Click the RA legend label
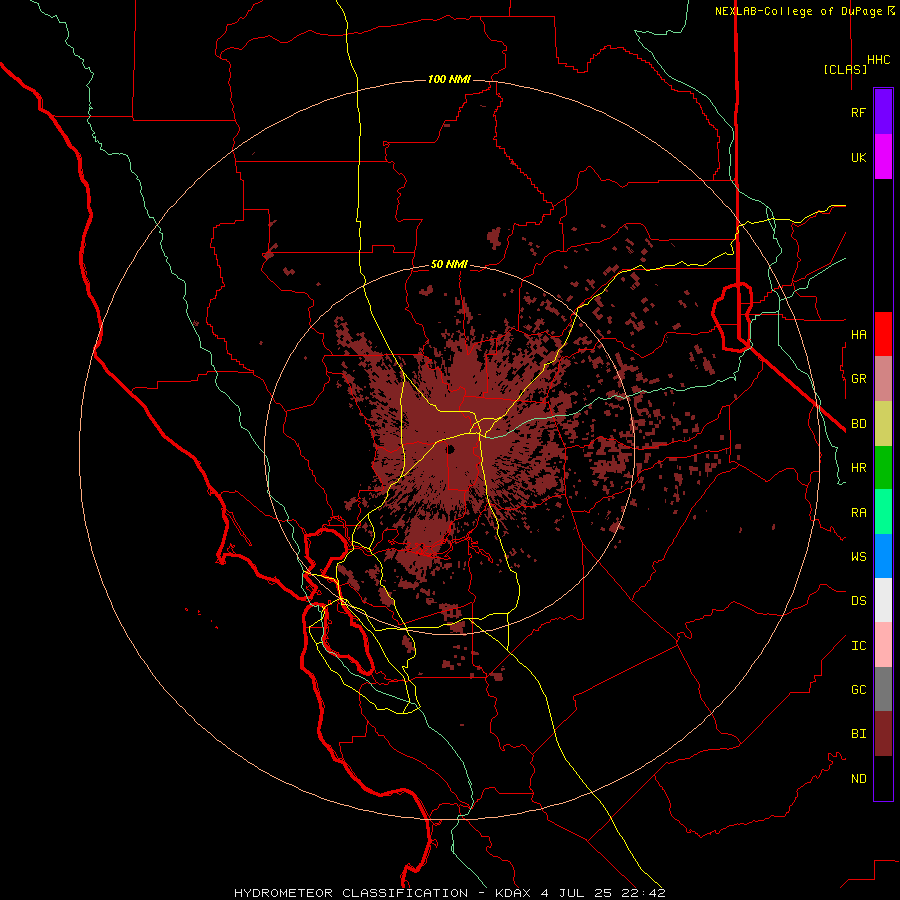900x900 pixels. (858, 512)
